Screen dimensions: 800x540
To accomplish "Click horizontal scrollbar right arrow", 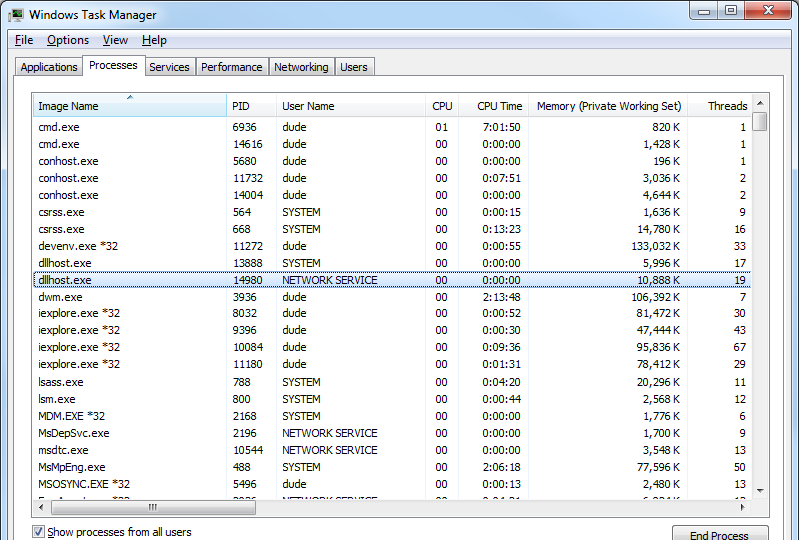I will [743, 507].
